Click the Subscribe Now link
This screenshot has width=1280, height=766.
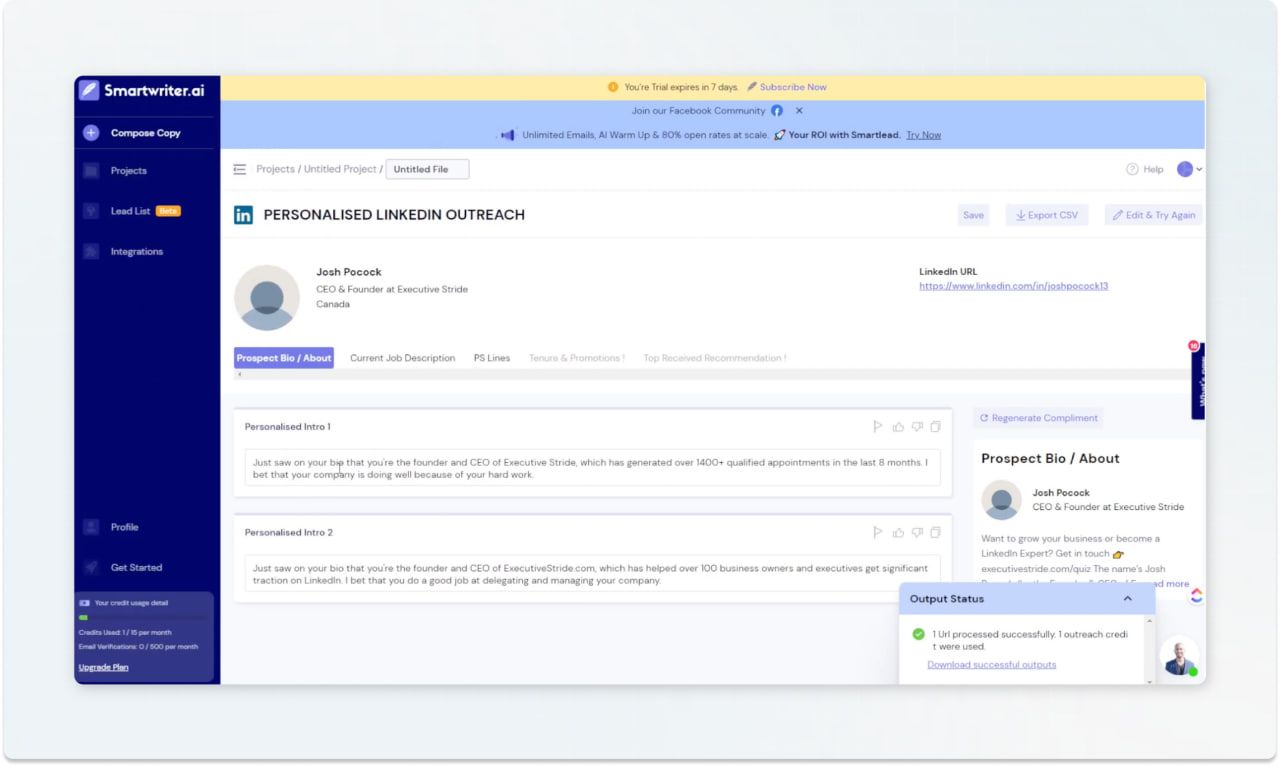[793, 87]
